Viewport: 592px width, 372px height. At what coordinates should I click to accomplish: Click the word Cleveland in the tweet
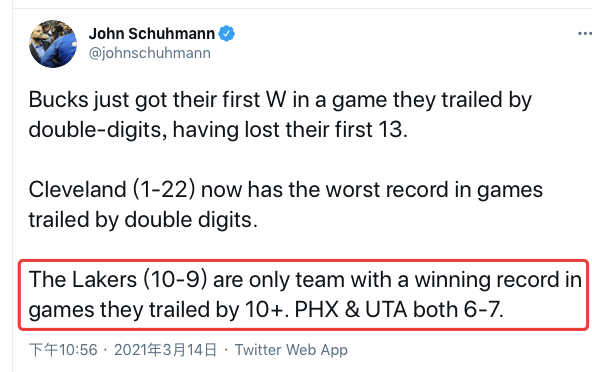pos(77,189)
